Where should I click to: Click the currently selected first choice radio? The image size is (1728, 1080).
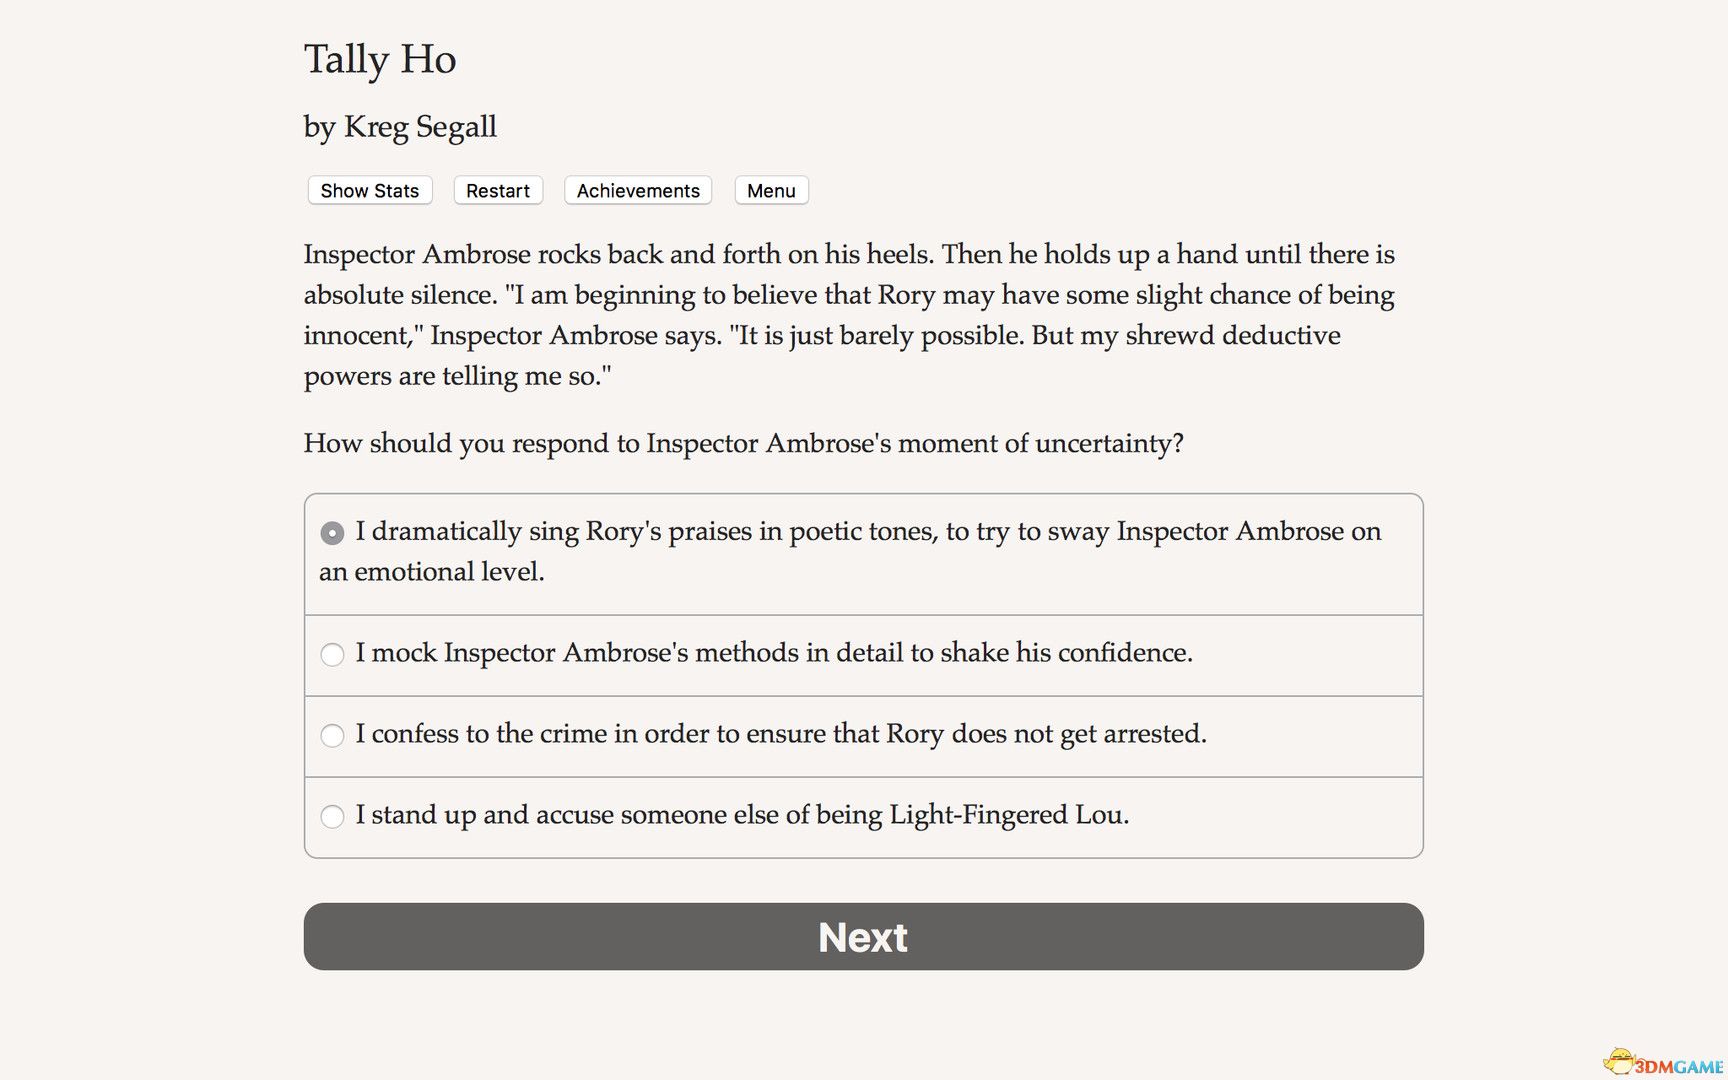pos(331,533)
